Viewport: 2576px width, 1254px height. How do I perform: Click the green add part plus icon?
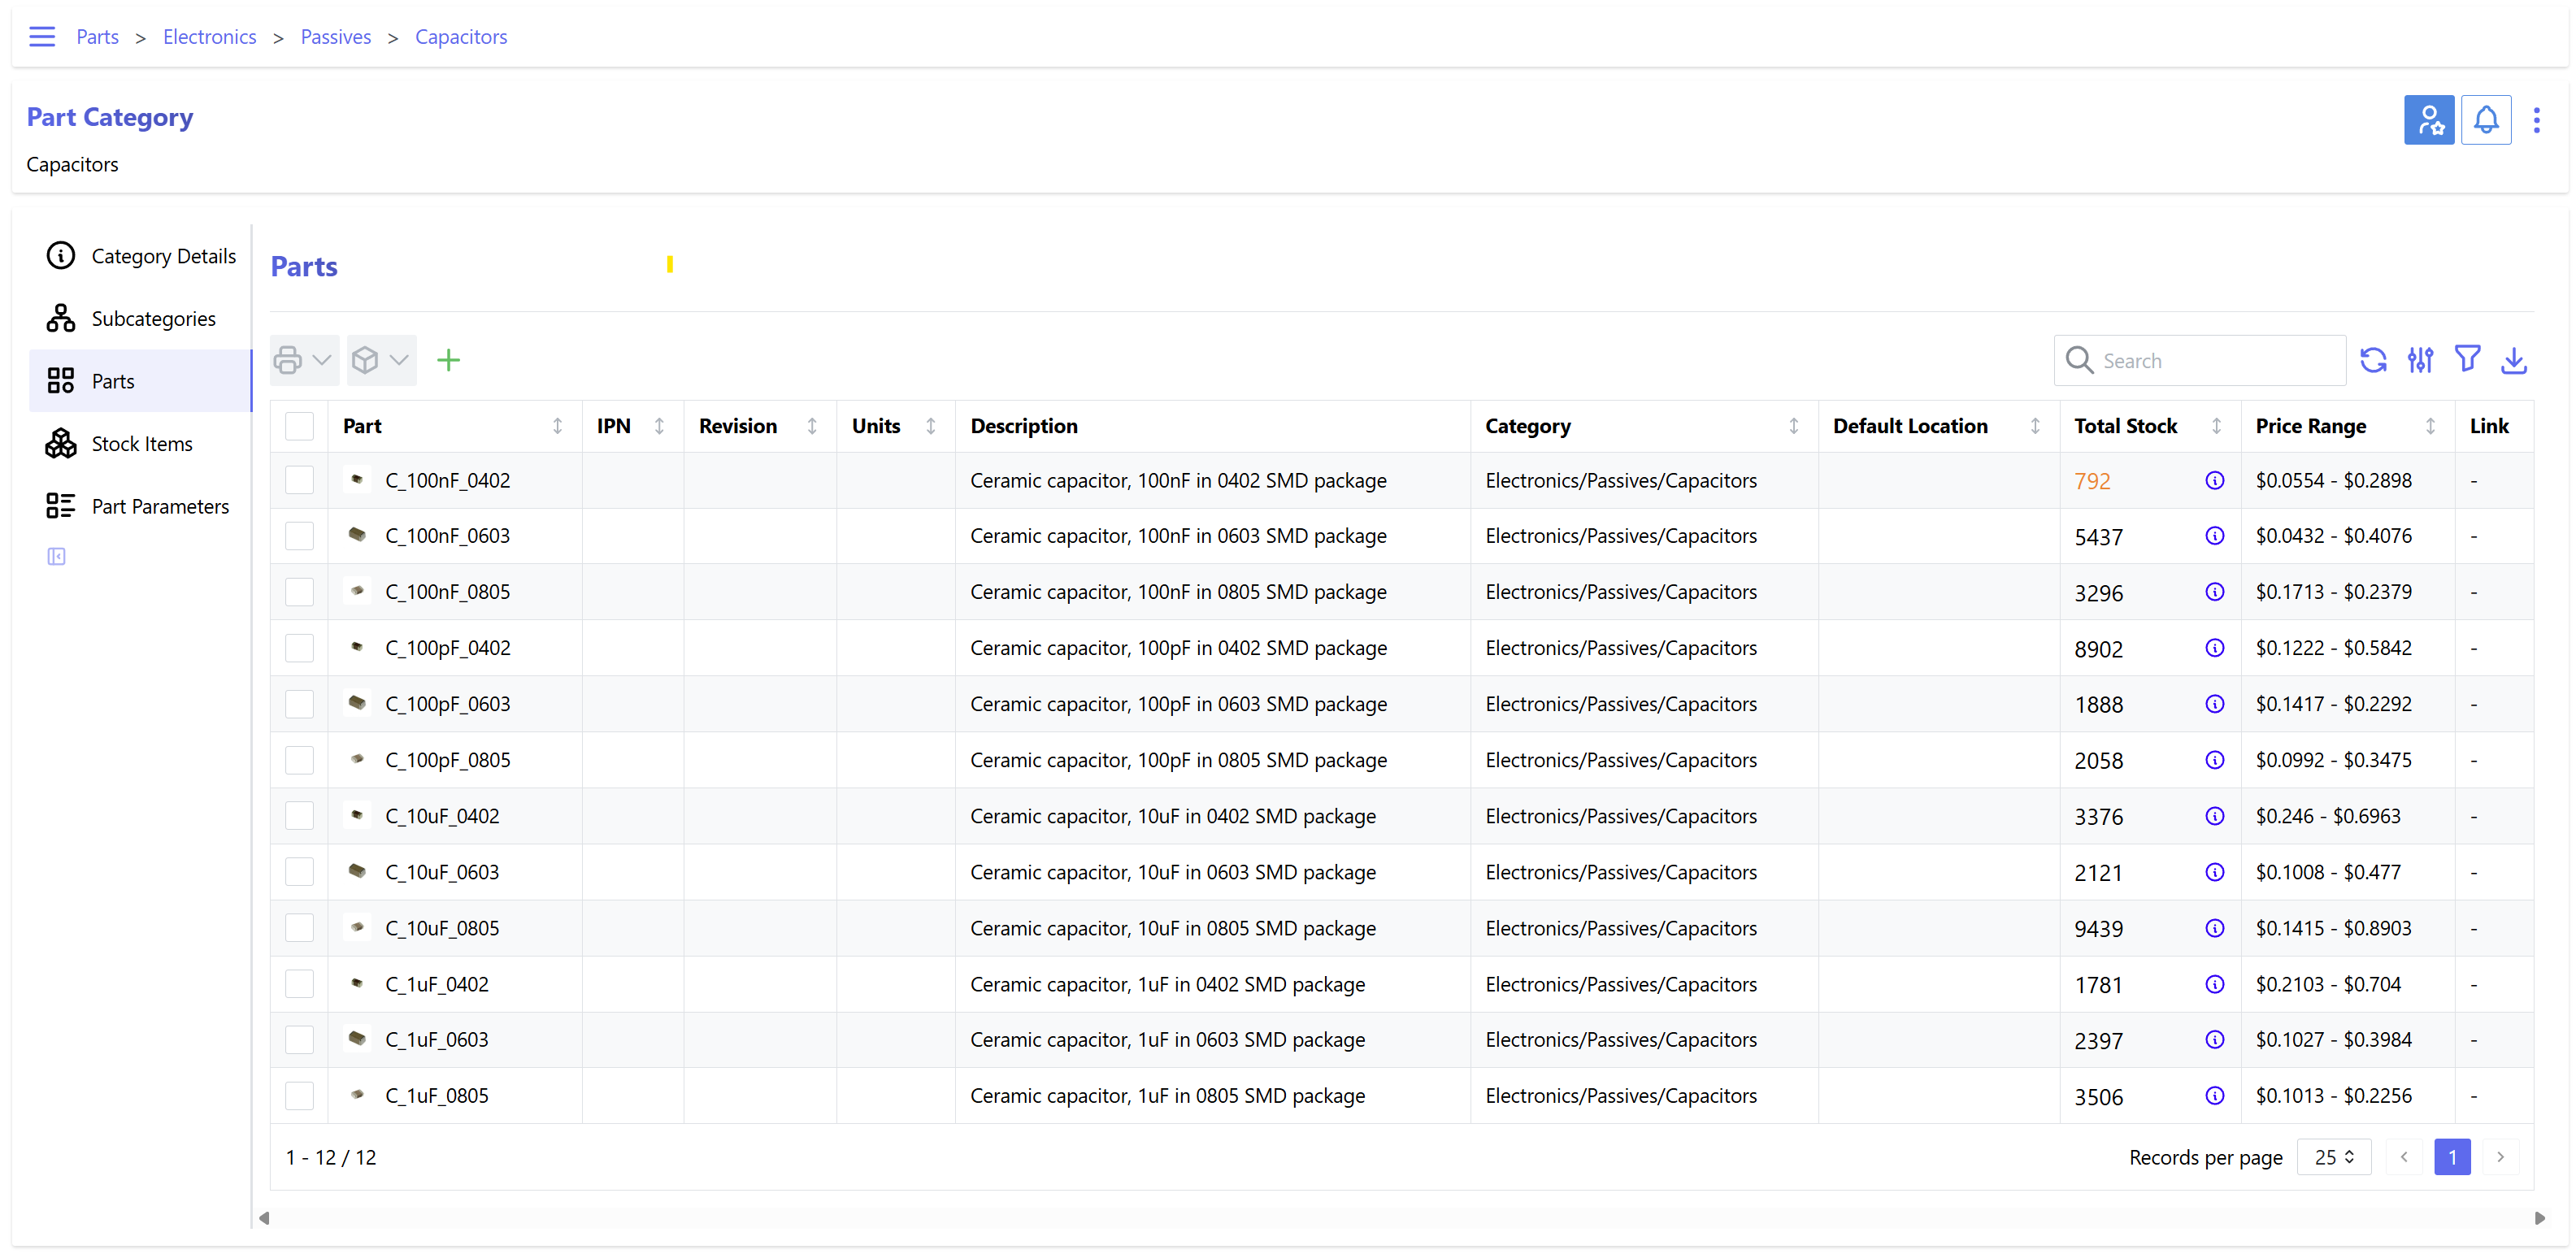click(448, 360)
